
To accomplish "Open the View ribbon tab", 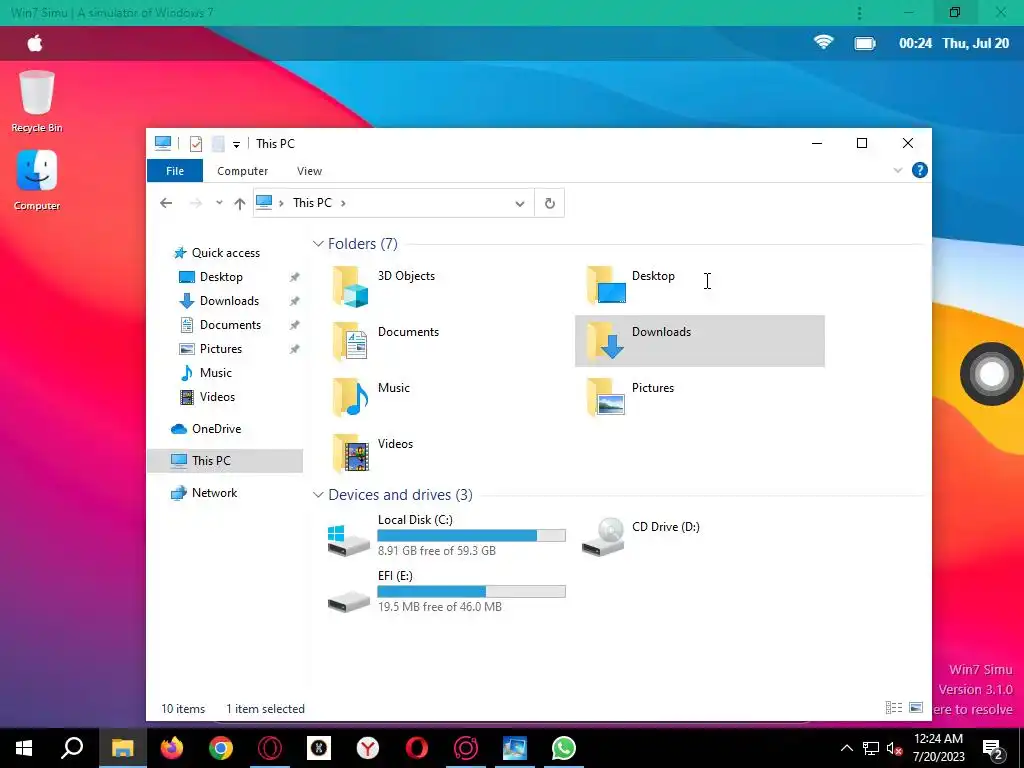I will point(310,171).
